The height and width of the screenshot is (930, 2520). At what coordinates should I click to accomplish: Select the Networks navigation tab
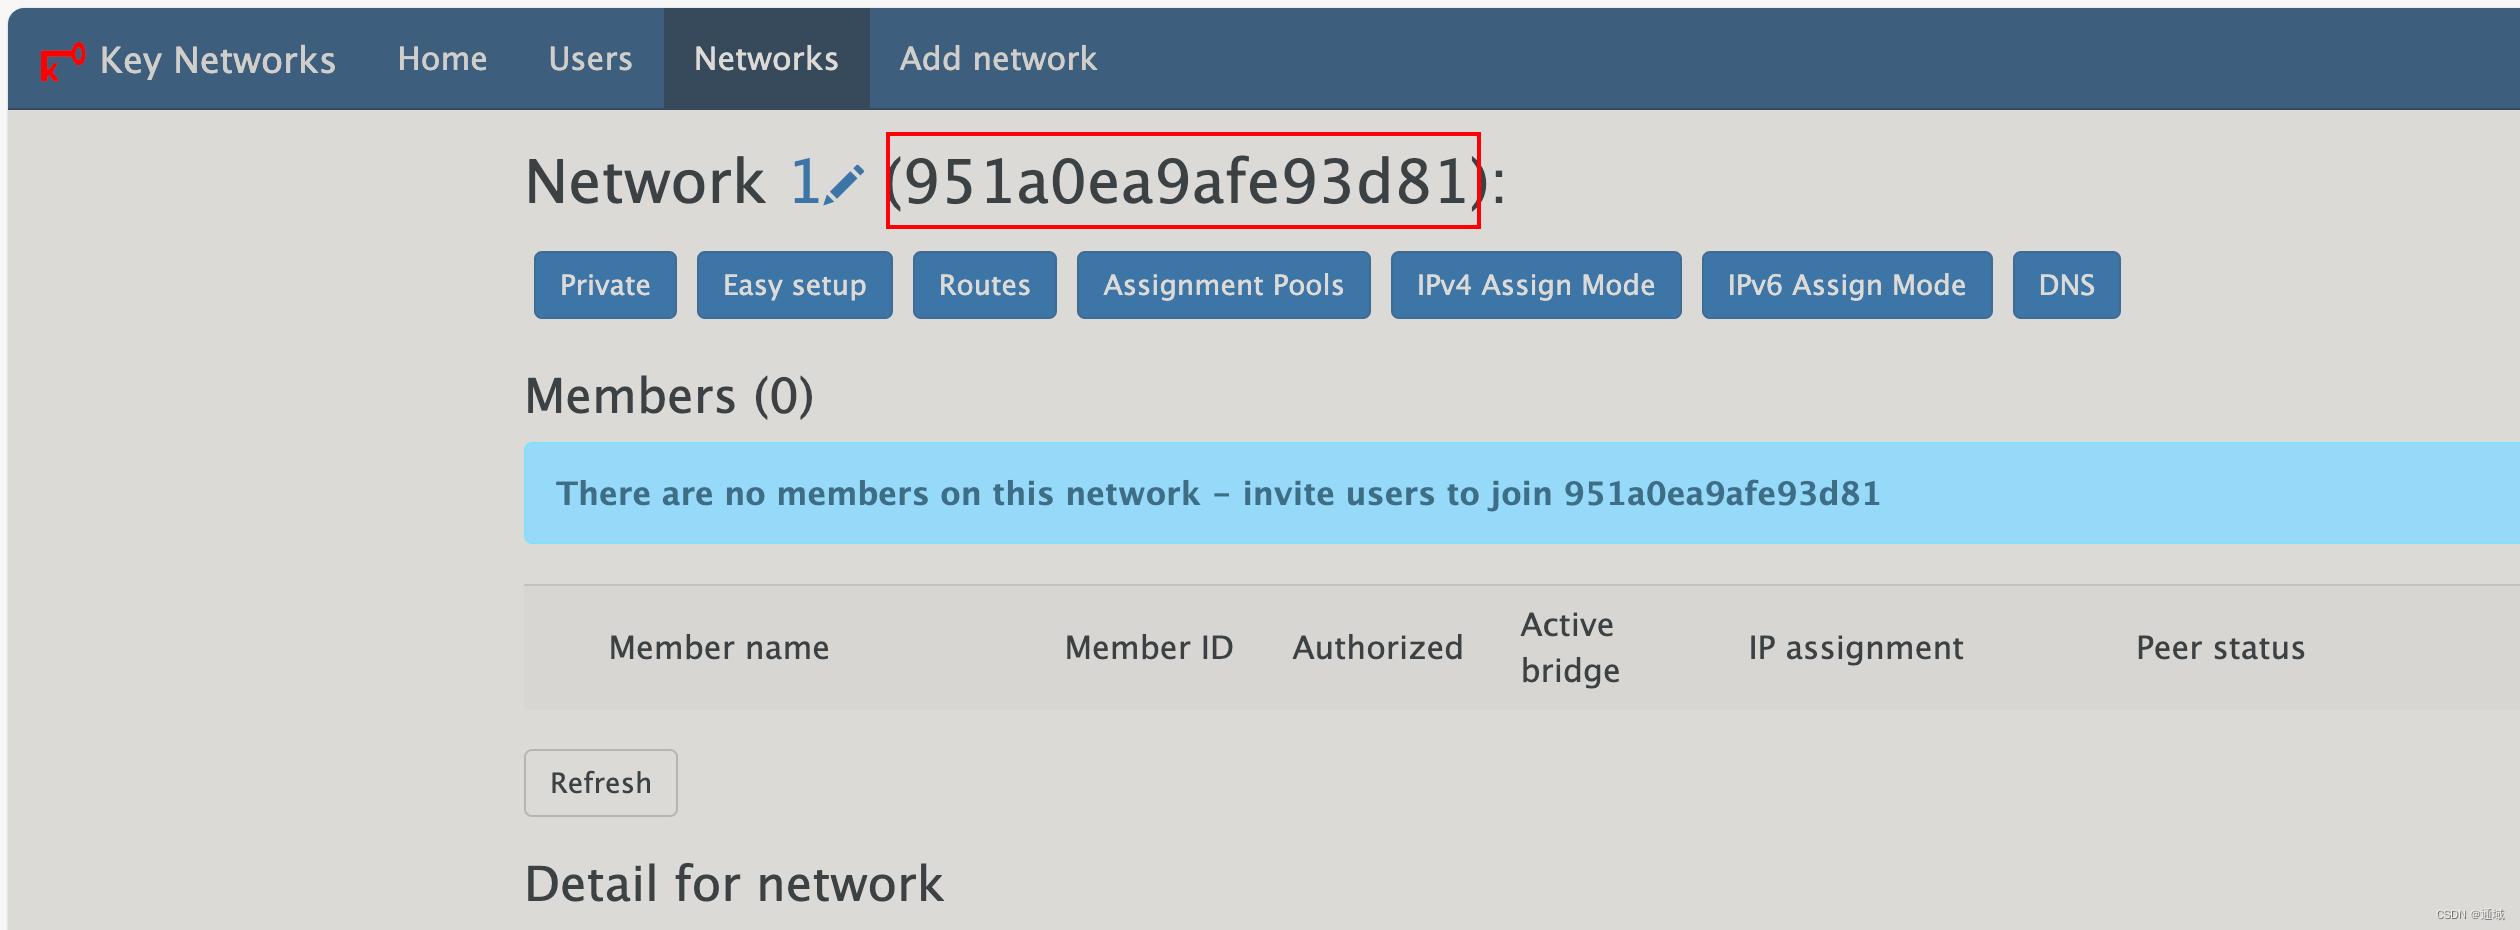coord(766,59)
